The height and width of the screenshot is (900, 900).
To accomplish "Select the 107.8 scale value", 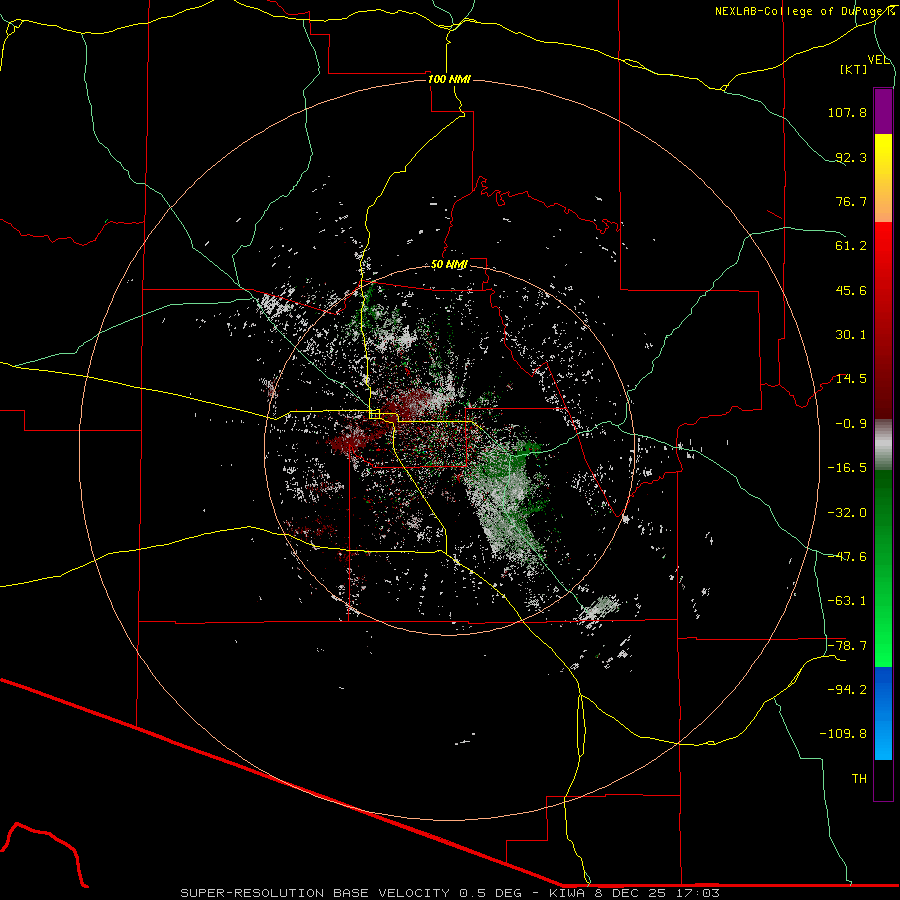I will [847, 112].
